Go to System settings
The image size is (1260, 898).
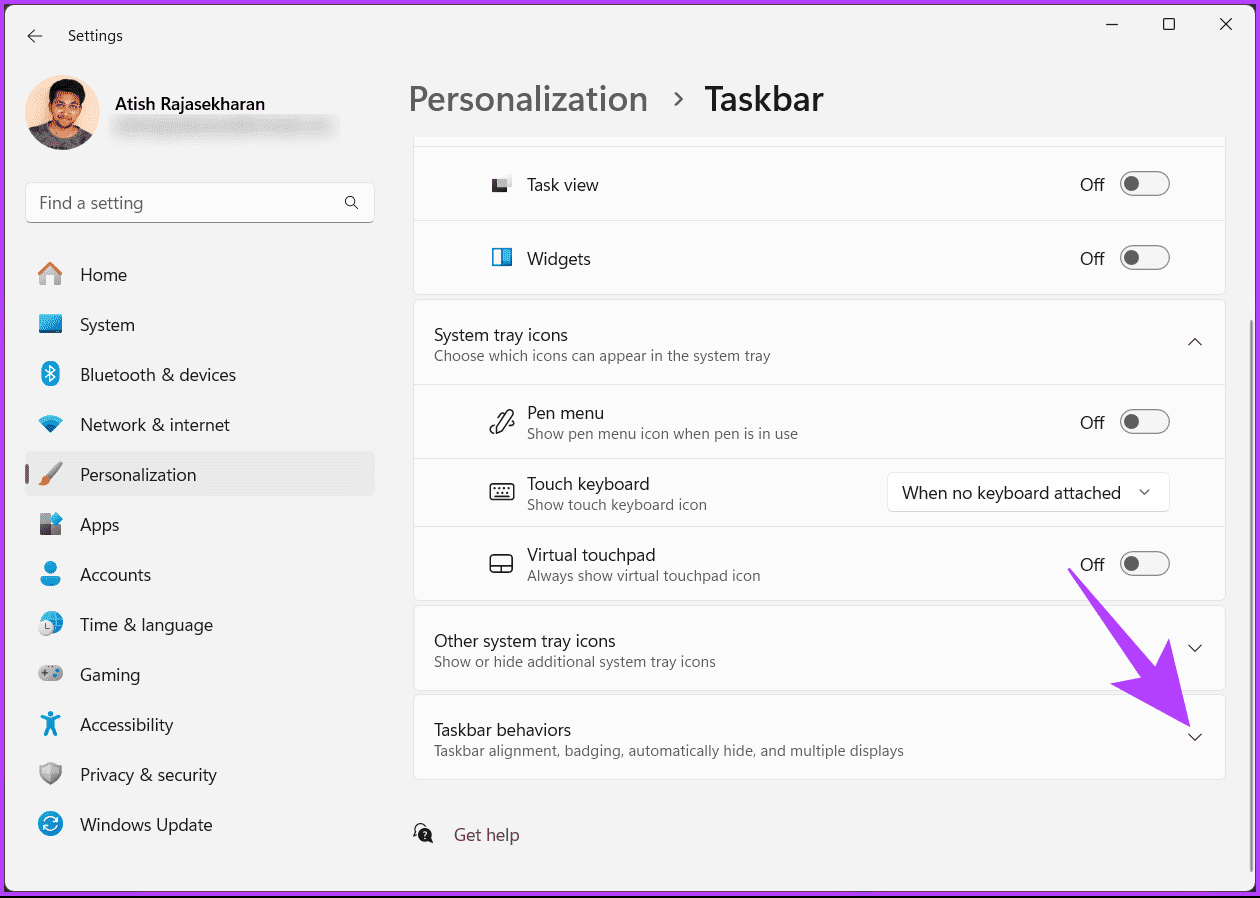tap(200, 324)
